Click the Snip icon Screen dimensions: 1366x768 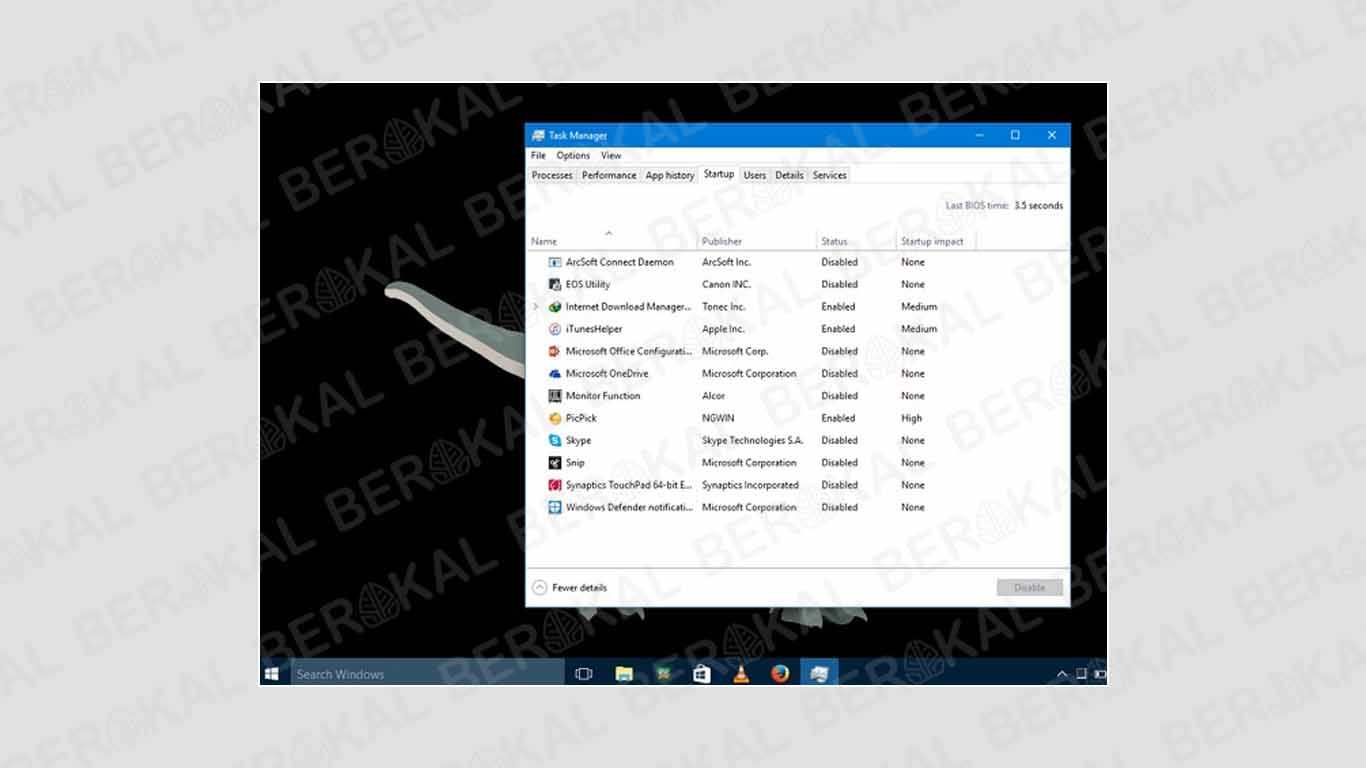coord(555,463)
